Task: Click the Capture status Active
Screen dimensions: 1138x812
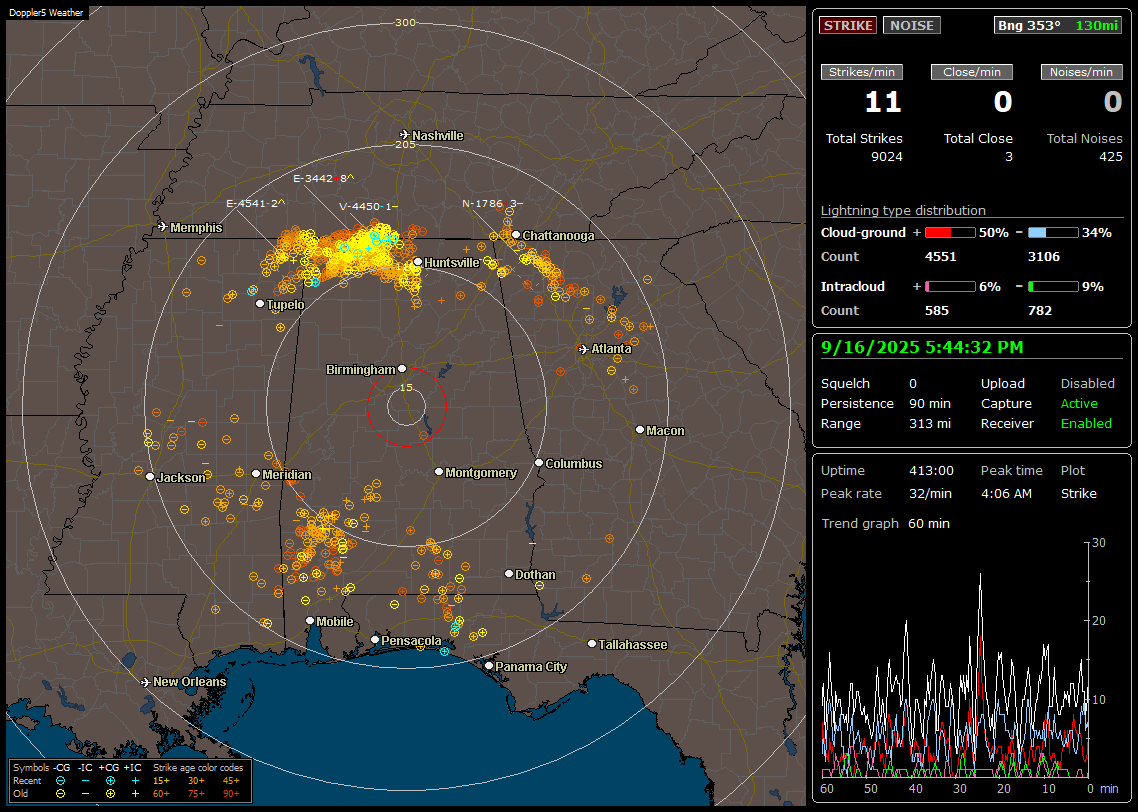Action: [x=1079, y=403]
